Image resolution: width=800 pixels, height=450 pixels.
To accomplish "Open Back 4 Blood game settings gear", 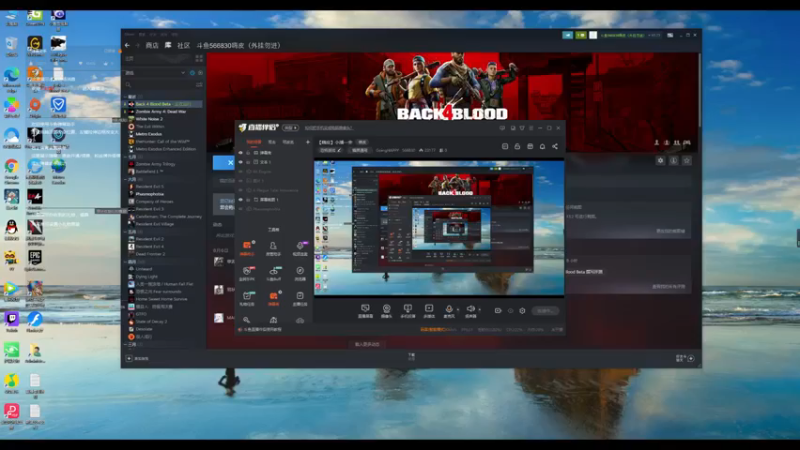I will coord(660,160).
